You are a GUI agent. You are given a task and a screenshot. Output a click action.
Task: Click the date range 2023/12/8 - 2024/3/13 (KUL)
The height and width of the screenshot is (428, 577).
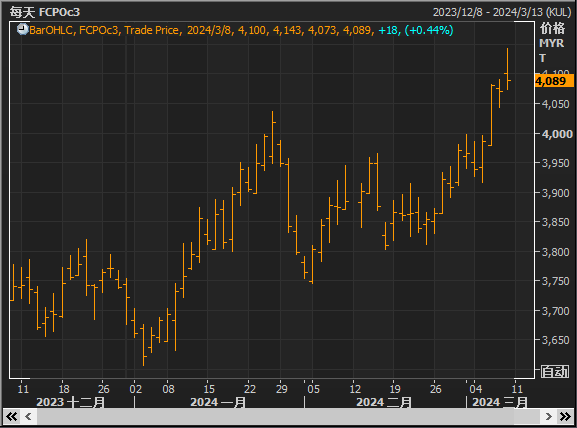pyautogui.click(x=502, y=12)
